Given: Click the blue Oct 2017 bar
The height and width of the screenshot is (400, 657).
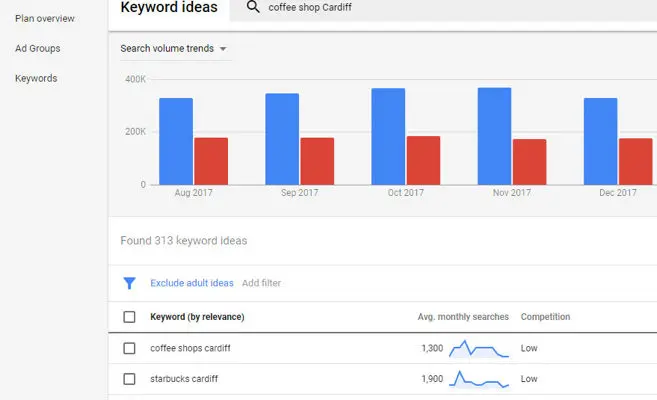Looking at the screenshot, I should pyautogui.click(x=388, y=137).
